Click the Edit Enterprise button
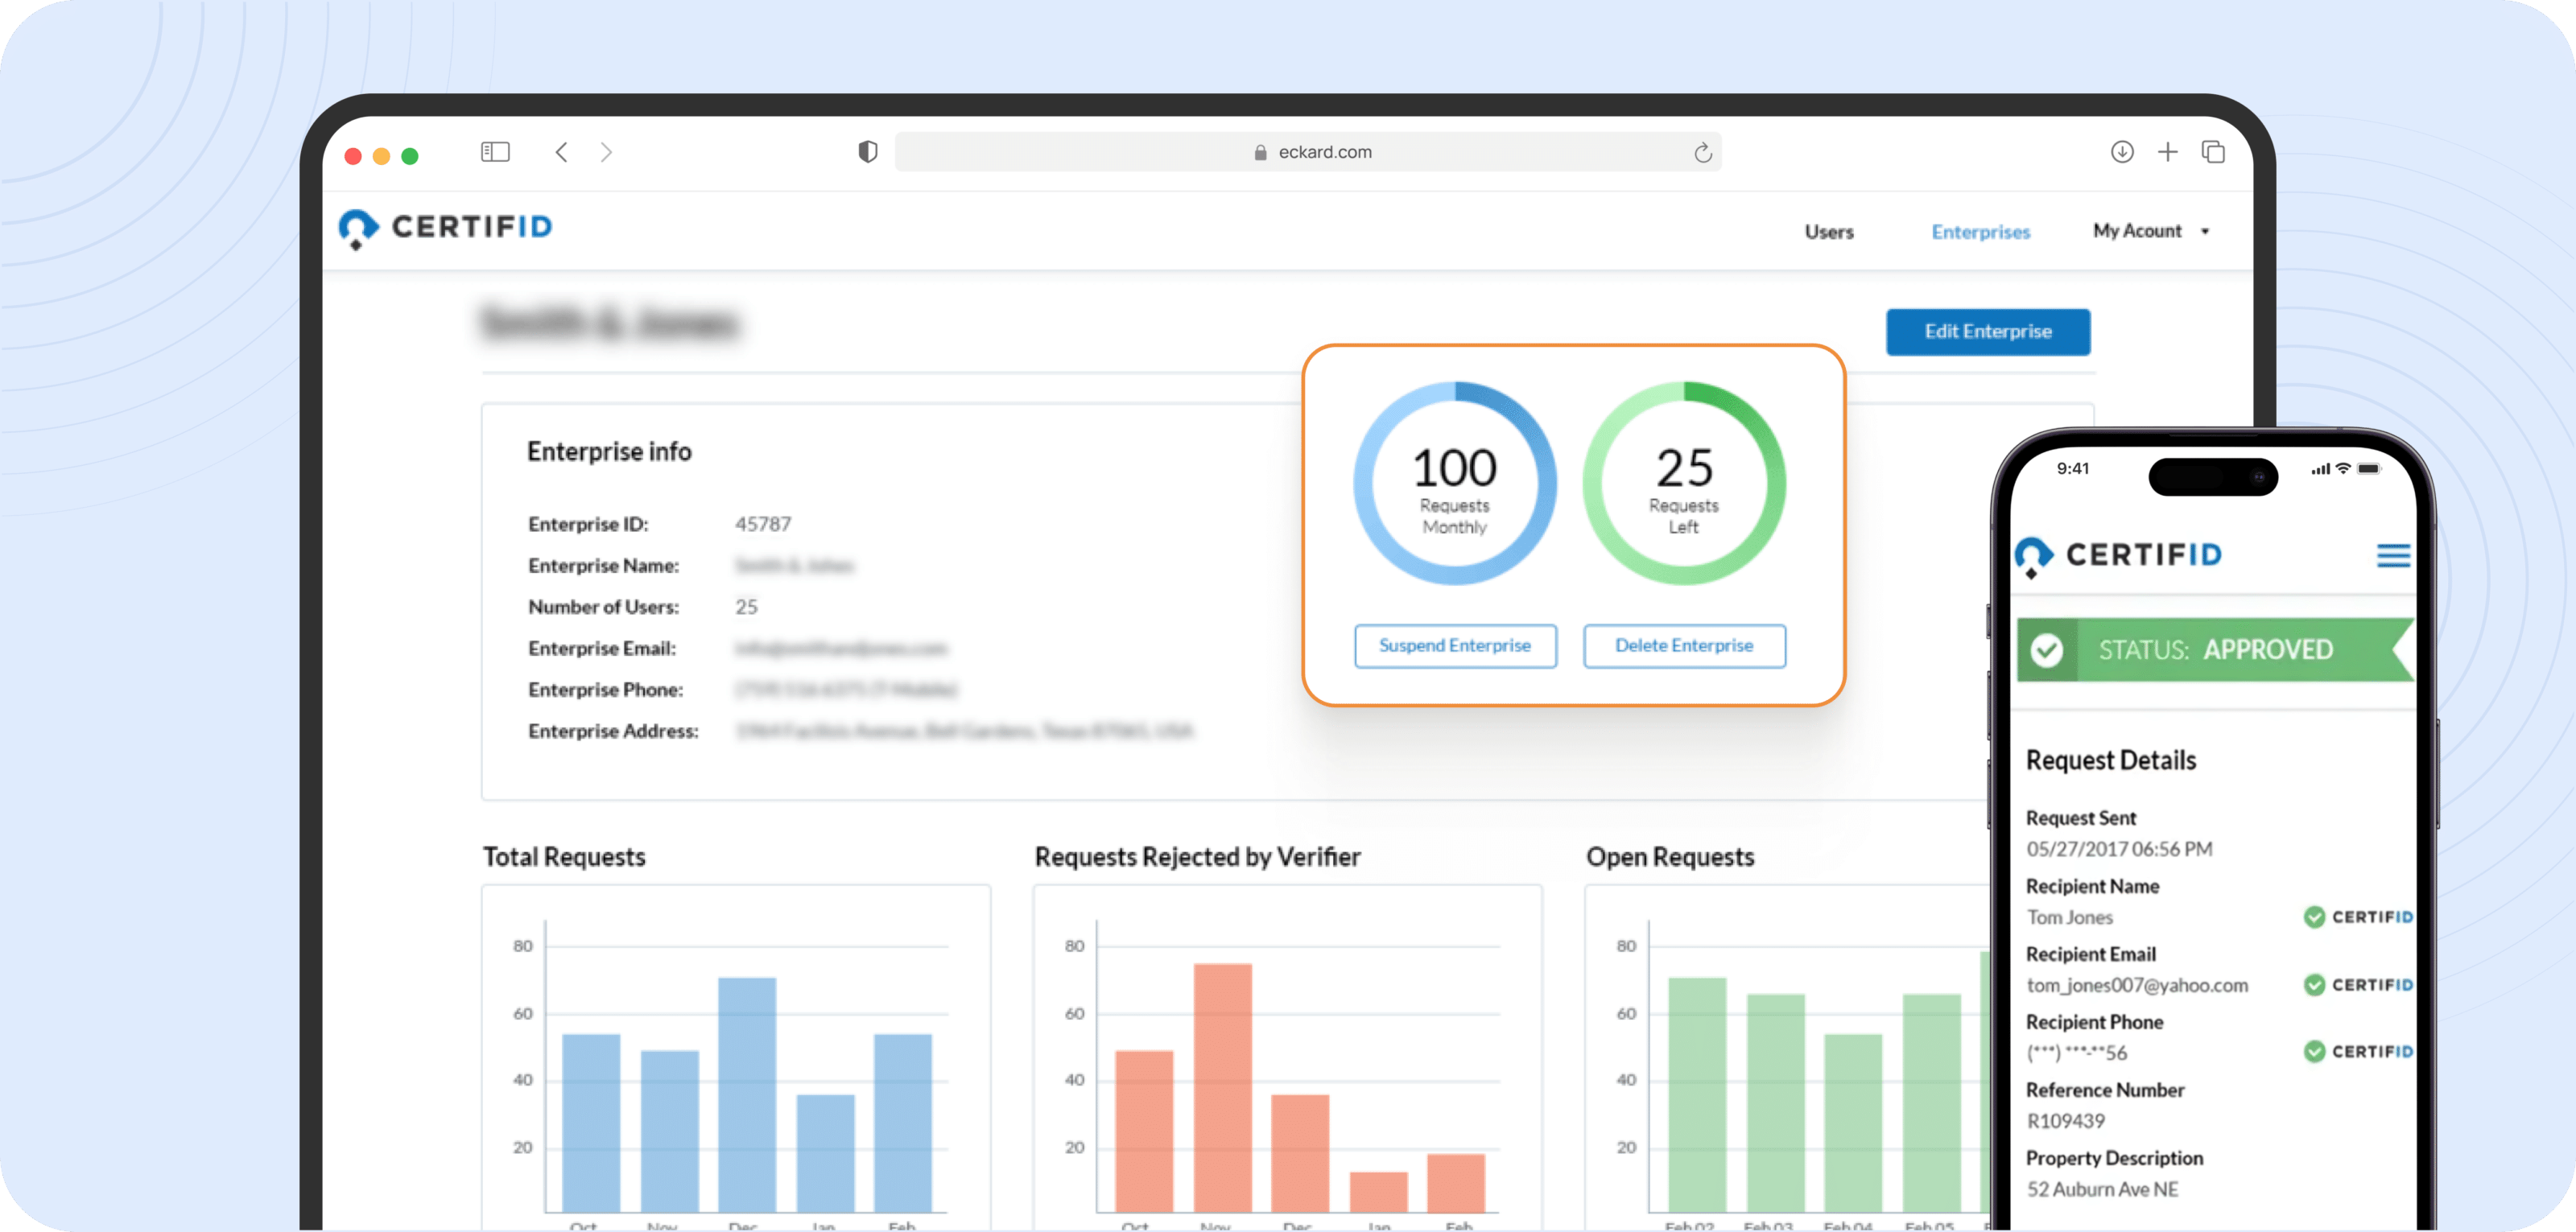This screenshot has width=2576, height=1232. point(1987,332)
